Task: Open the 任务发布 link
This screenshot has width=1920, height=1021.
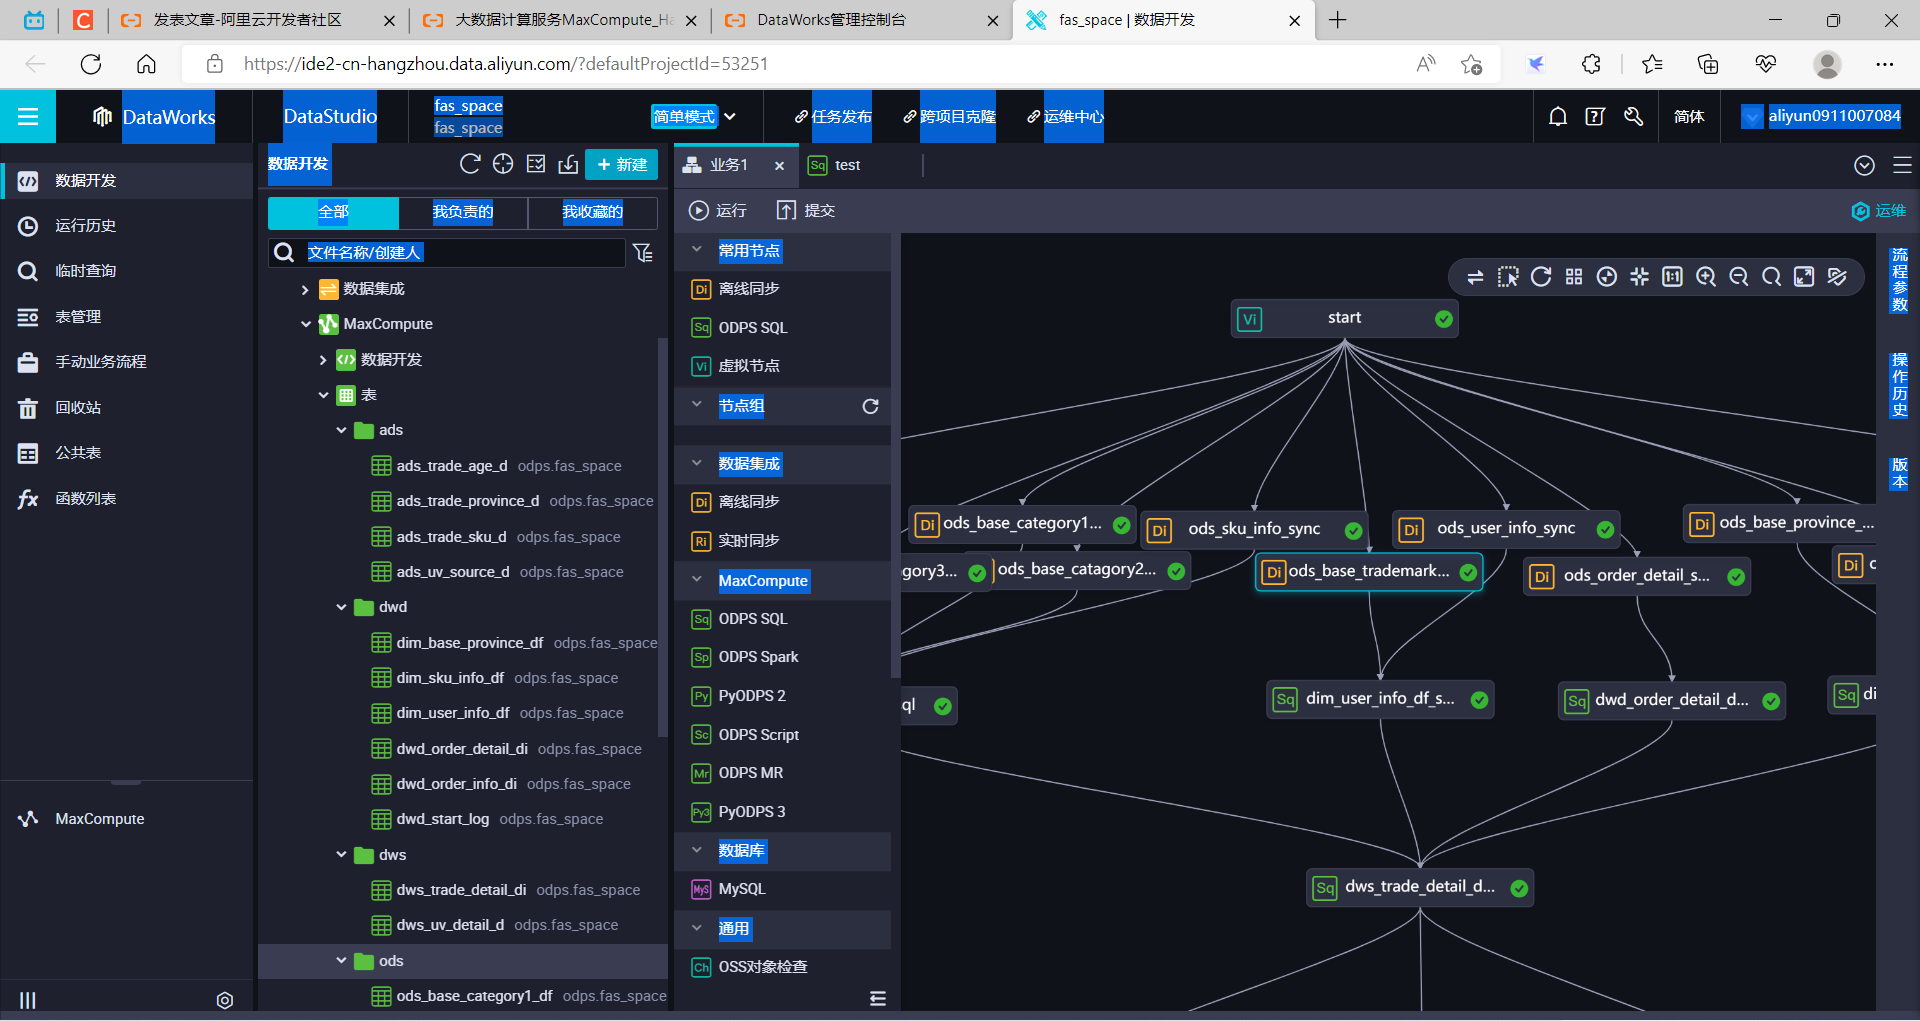Action: 833,117
